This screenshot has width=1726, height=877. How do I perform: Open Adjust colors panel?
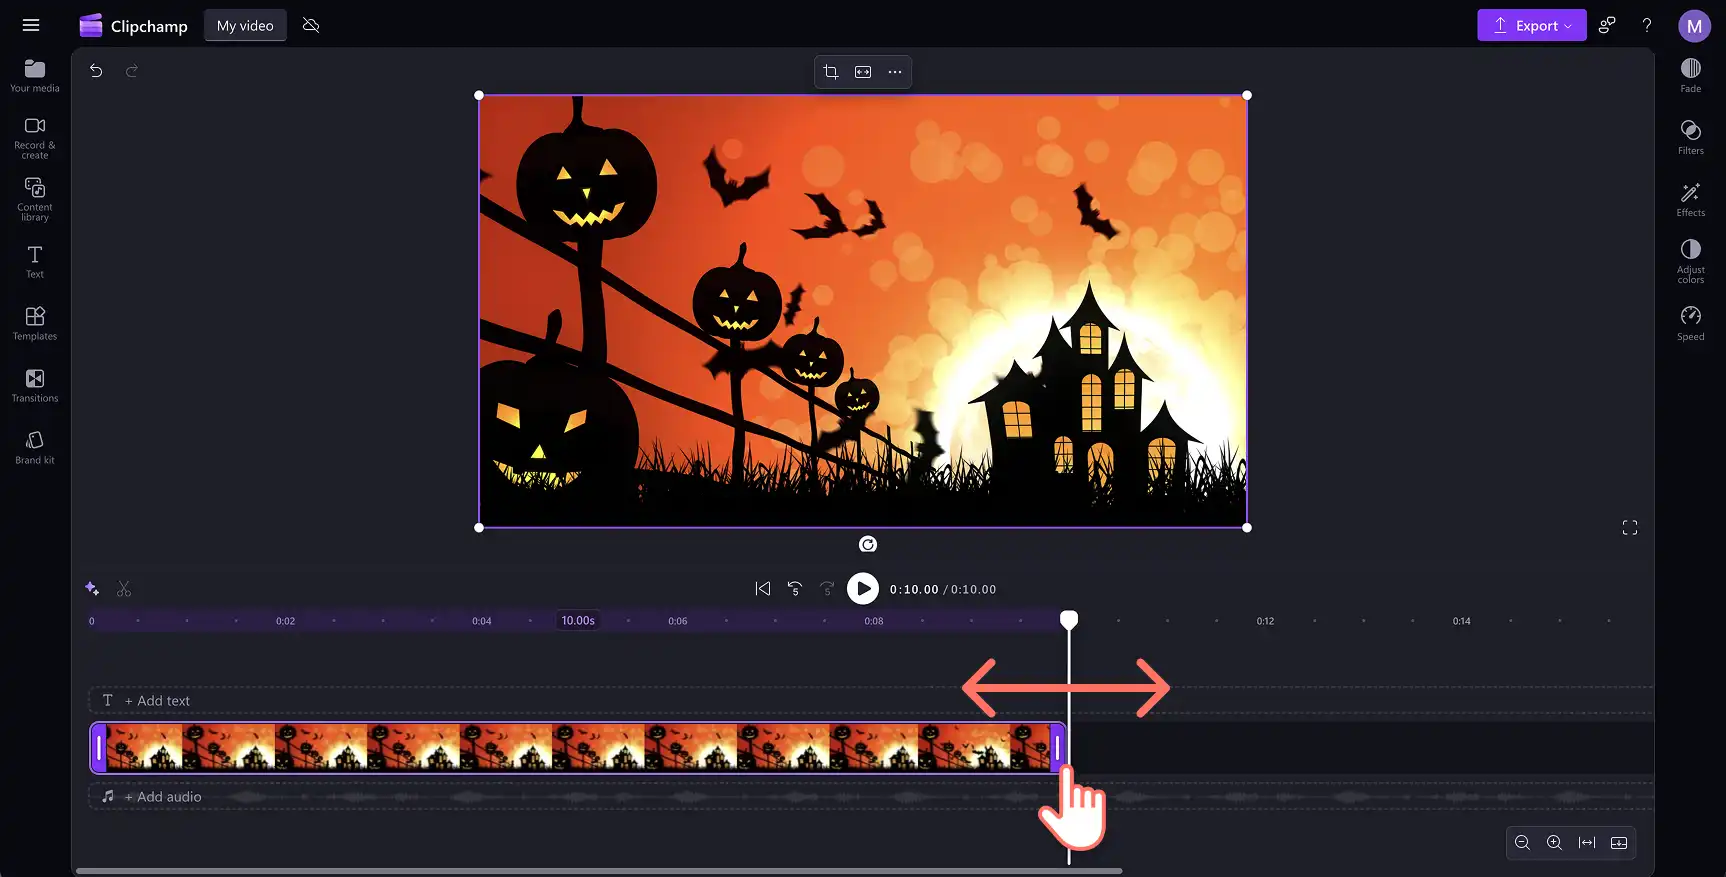pyautogui.click(x=1691, y=262)
